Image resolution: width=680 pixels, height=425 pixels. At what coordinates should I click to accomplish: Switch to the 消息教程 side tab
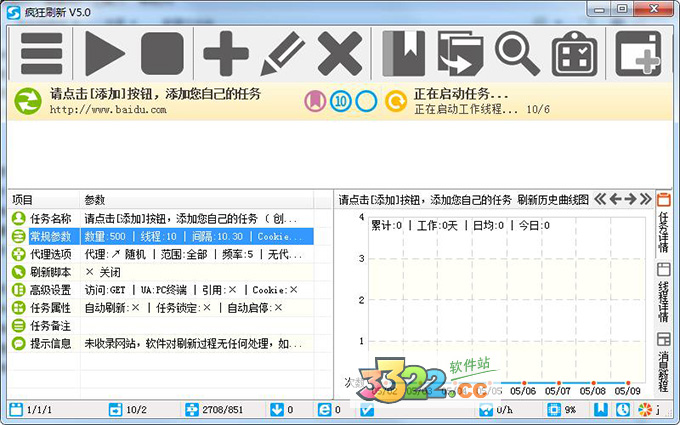coord(664,363)
